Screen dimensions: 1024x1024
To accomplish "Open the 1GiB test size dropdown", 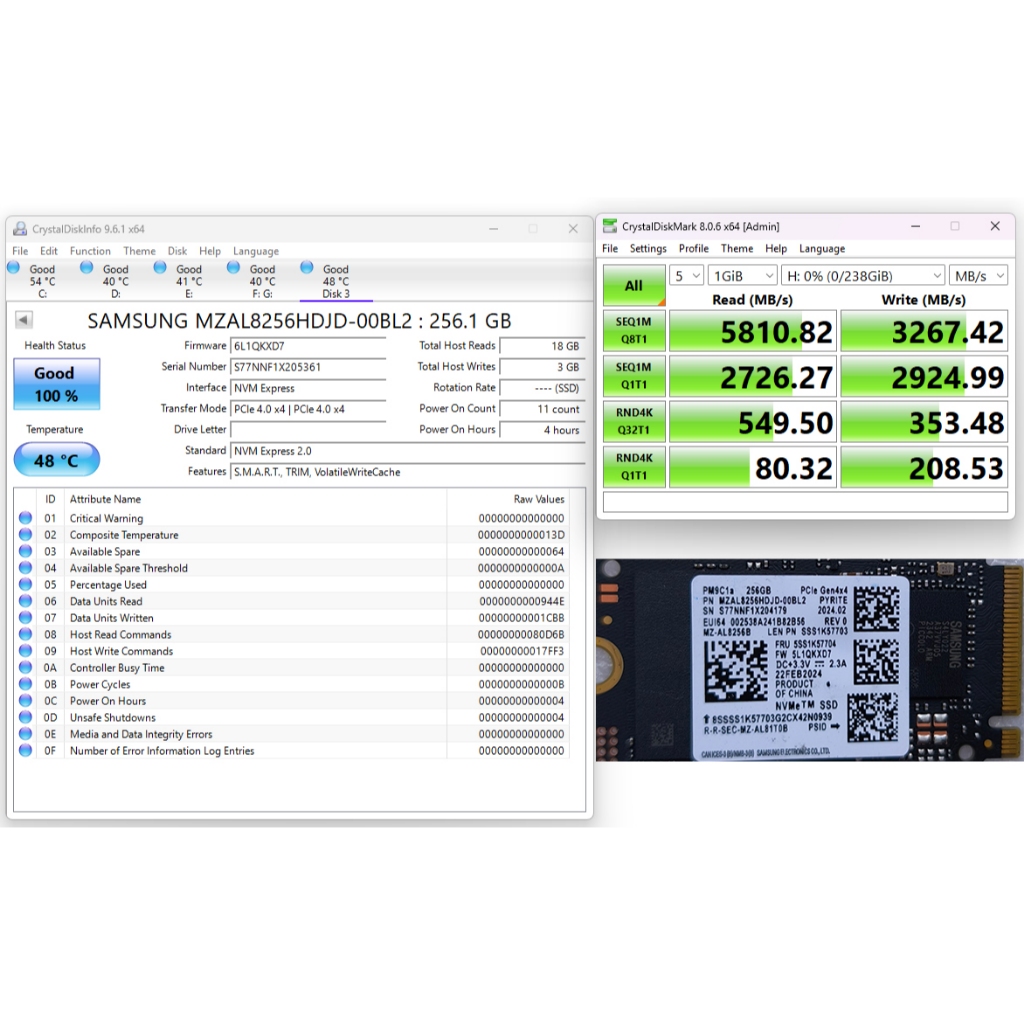I will coord(742,275).
